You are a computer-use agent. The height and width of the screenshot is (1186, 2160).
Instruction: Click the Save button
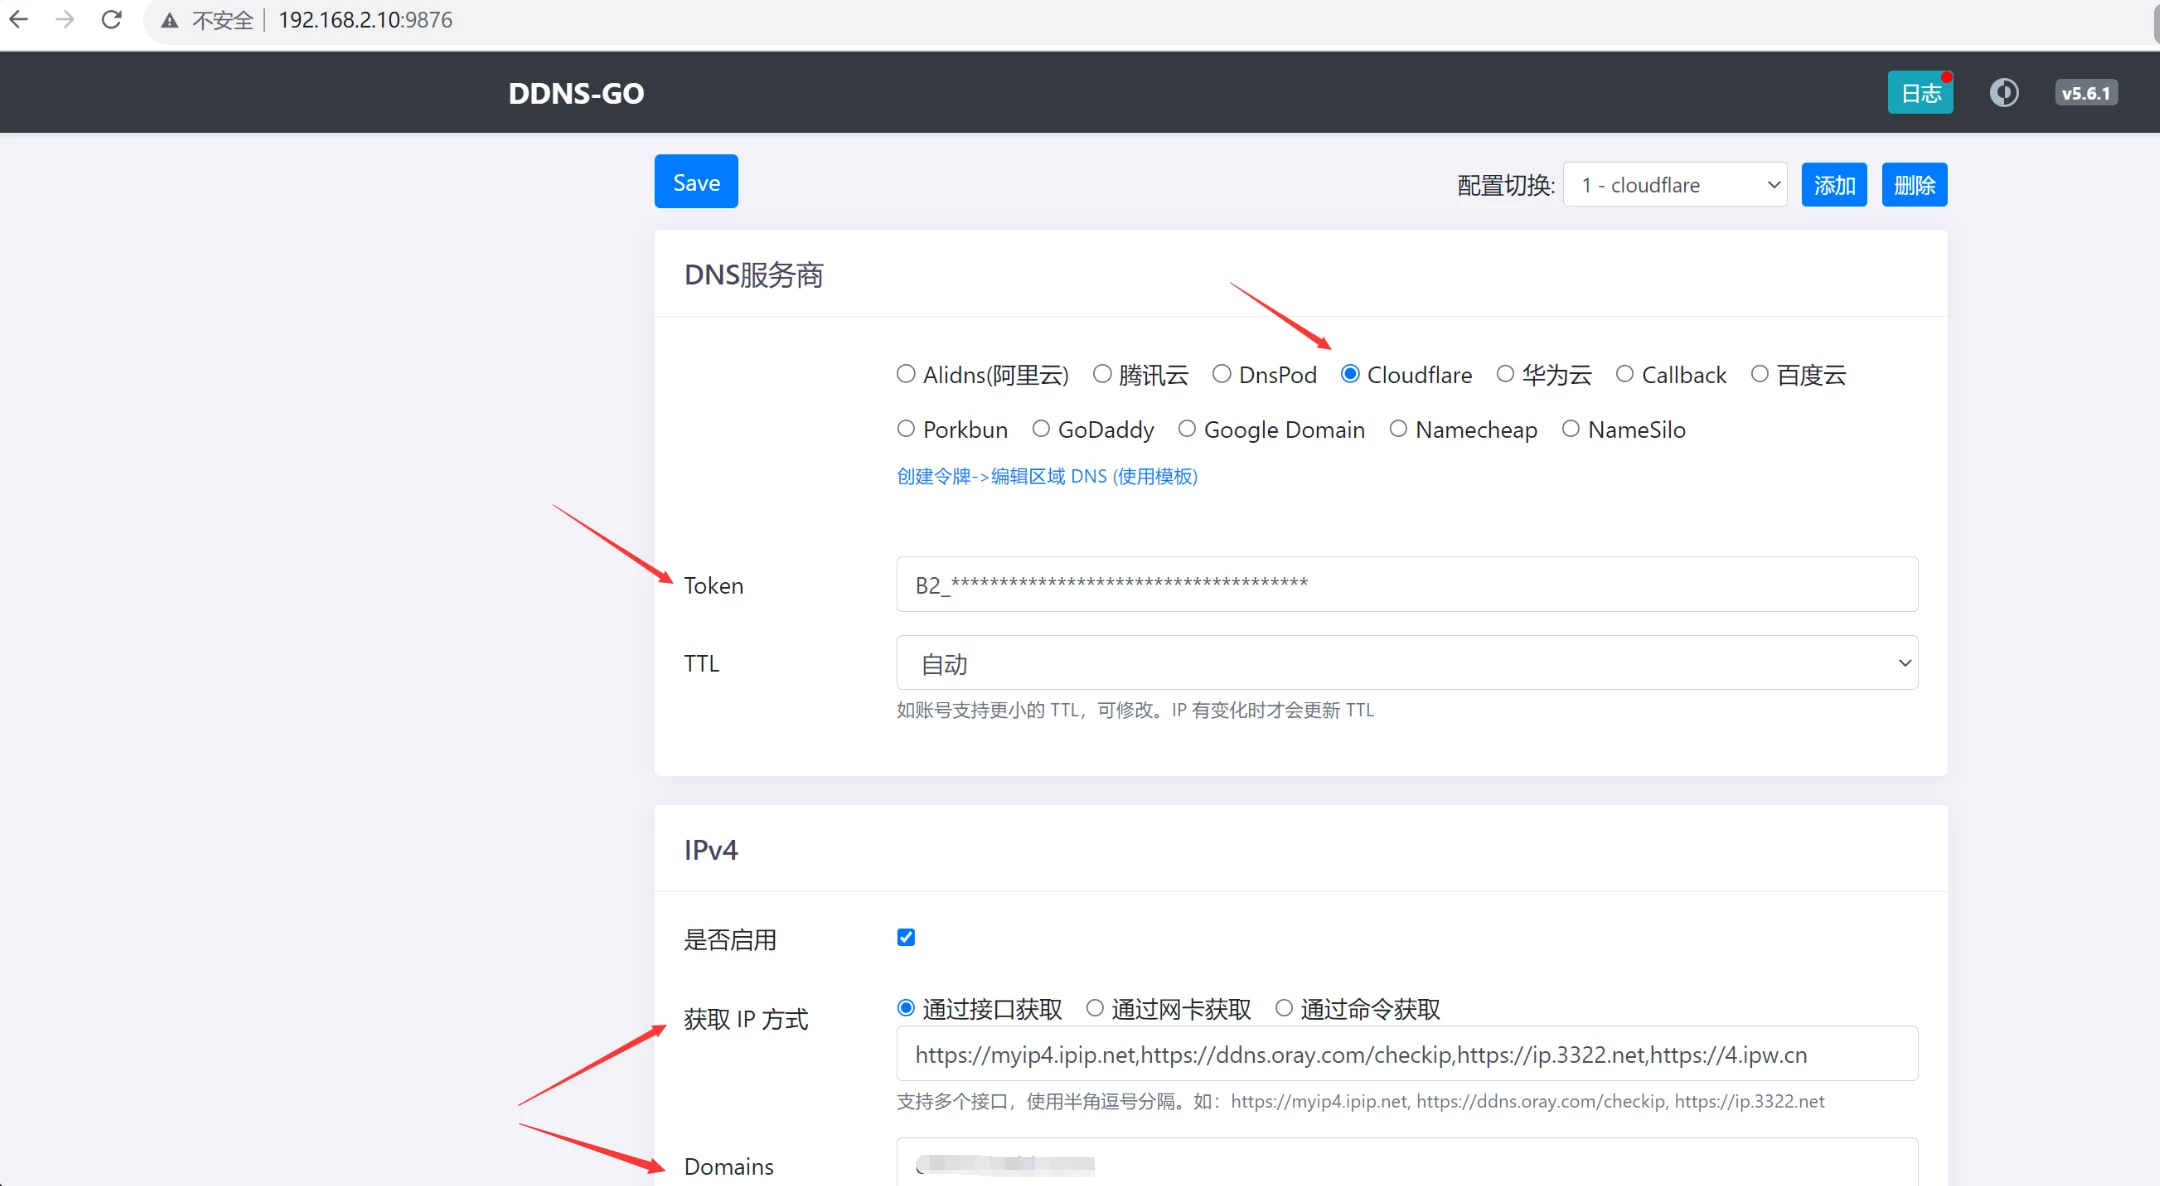point(696,182)
